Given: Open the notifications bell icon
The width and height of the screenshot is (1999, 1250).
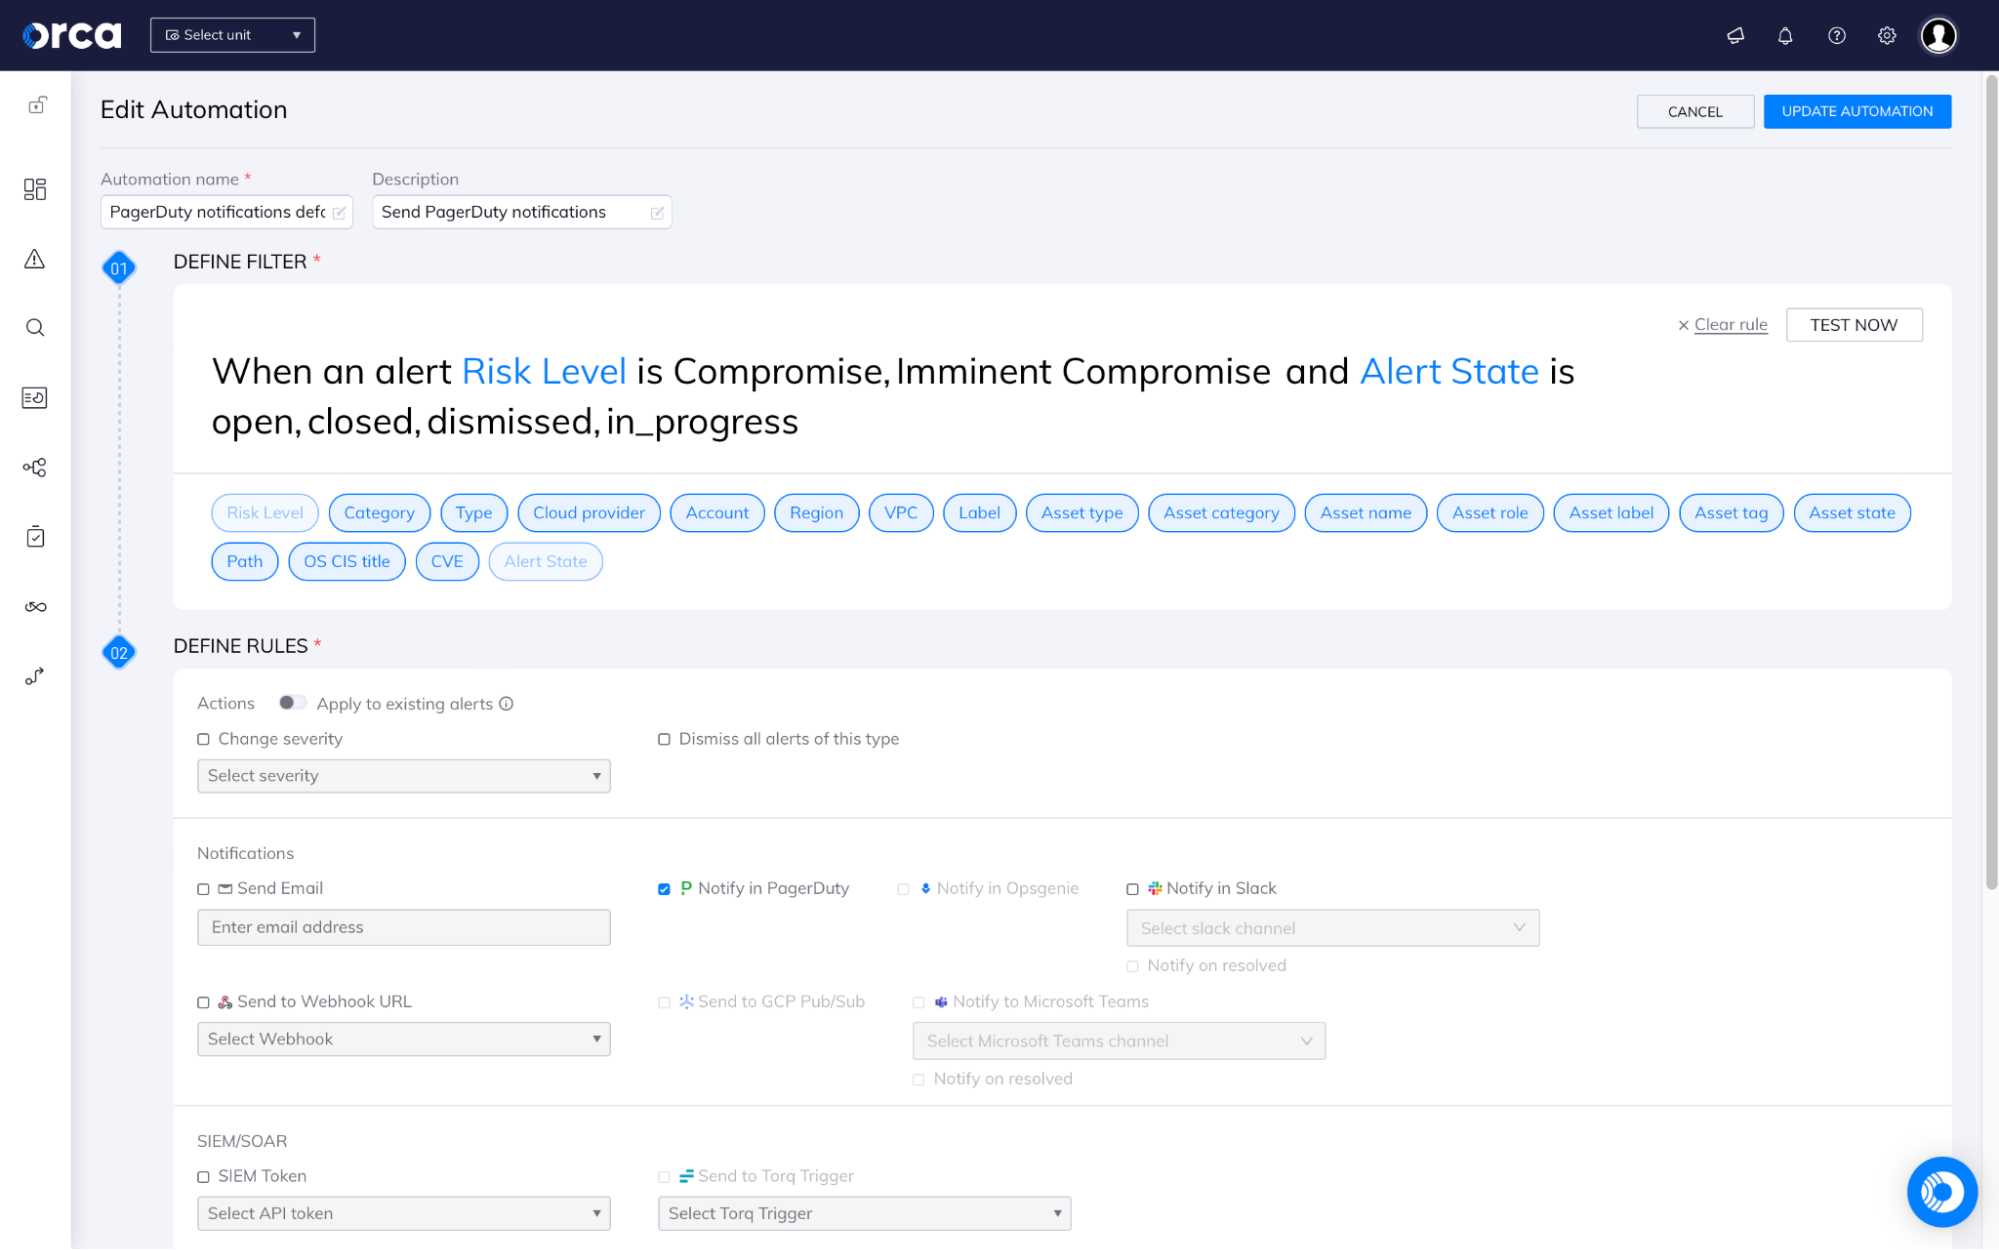Looking at the screenshot, I should (x=1785, y=35).
